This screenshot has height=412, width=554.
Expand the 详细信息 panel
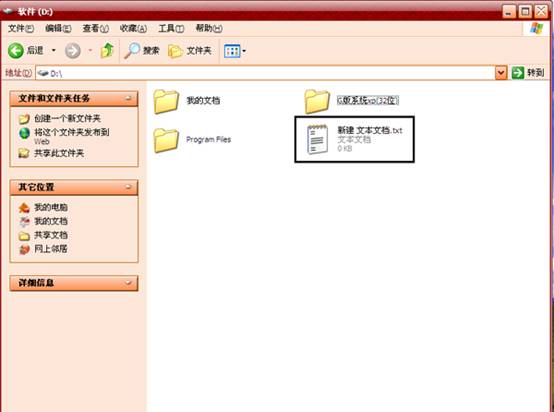128,283
